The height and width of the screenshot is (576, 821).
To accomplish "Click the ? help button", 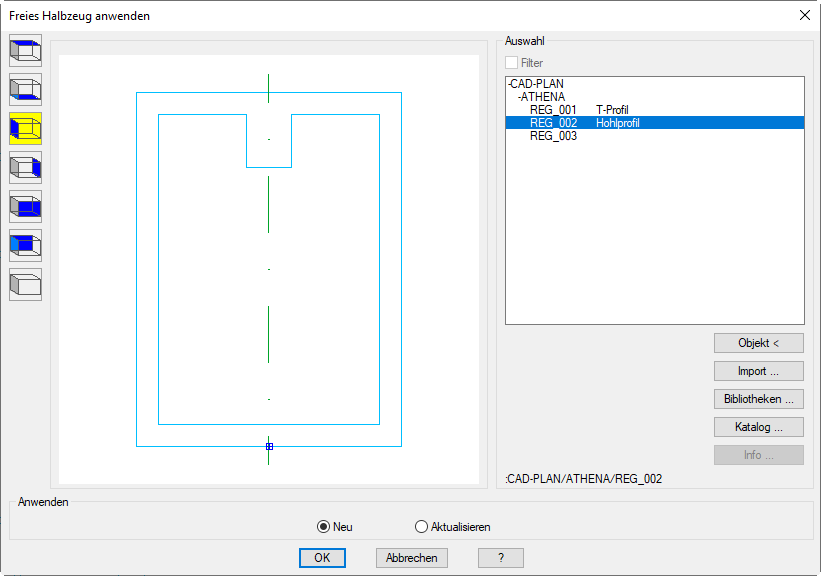I will click(x=500, y=558).
